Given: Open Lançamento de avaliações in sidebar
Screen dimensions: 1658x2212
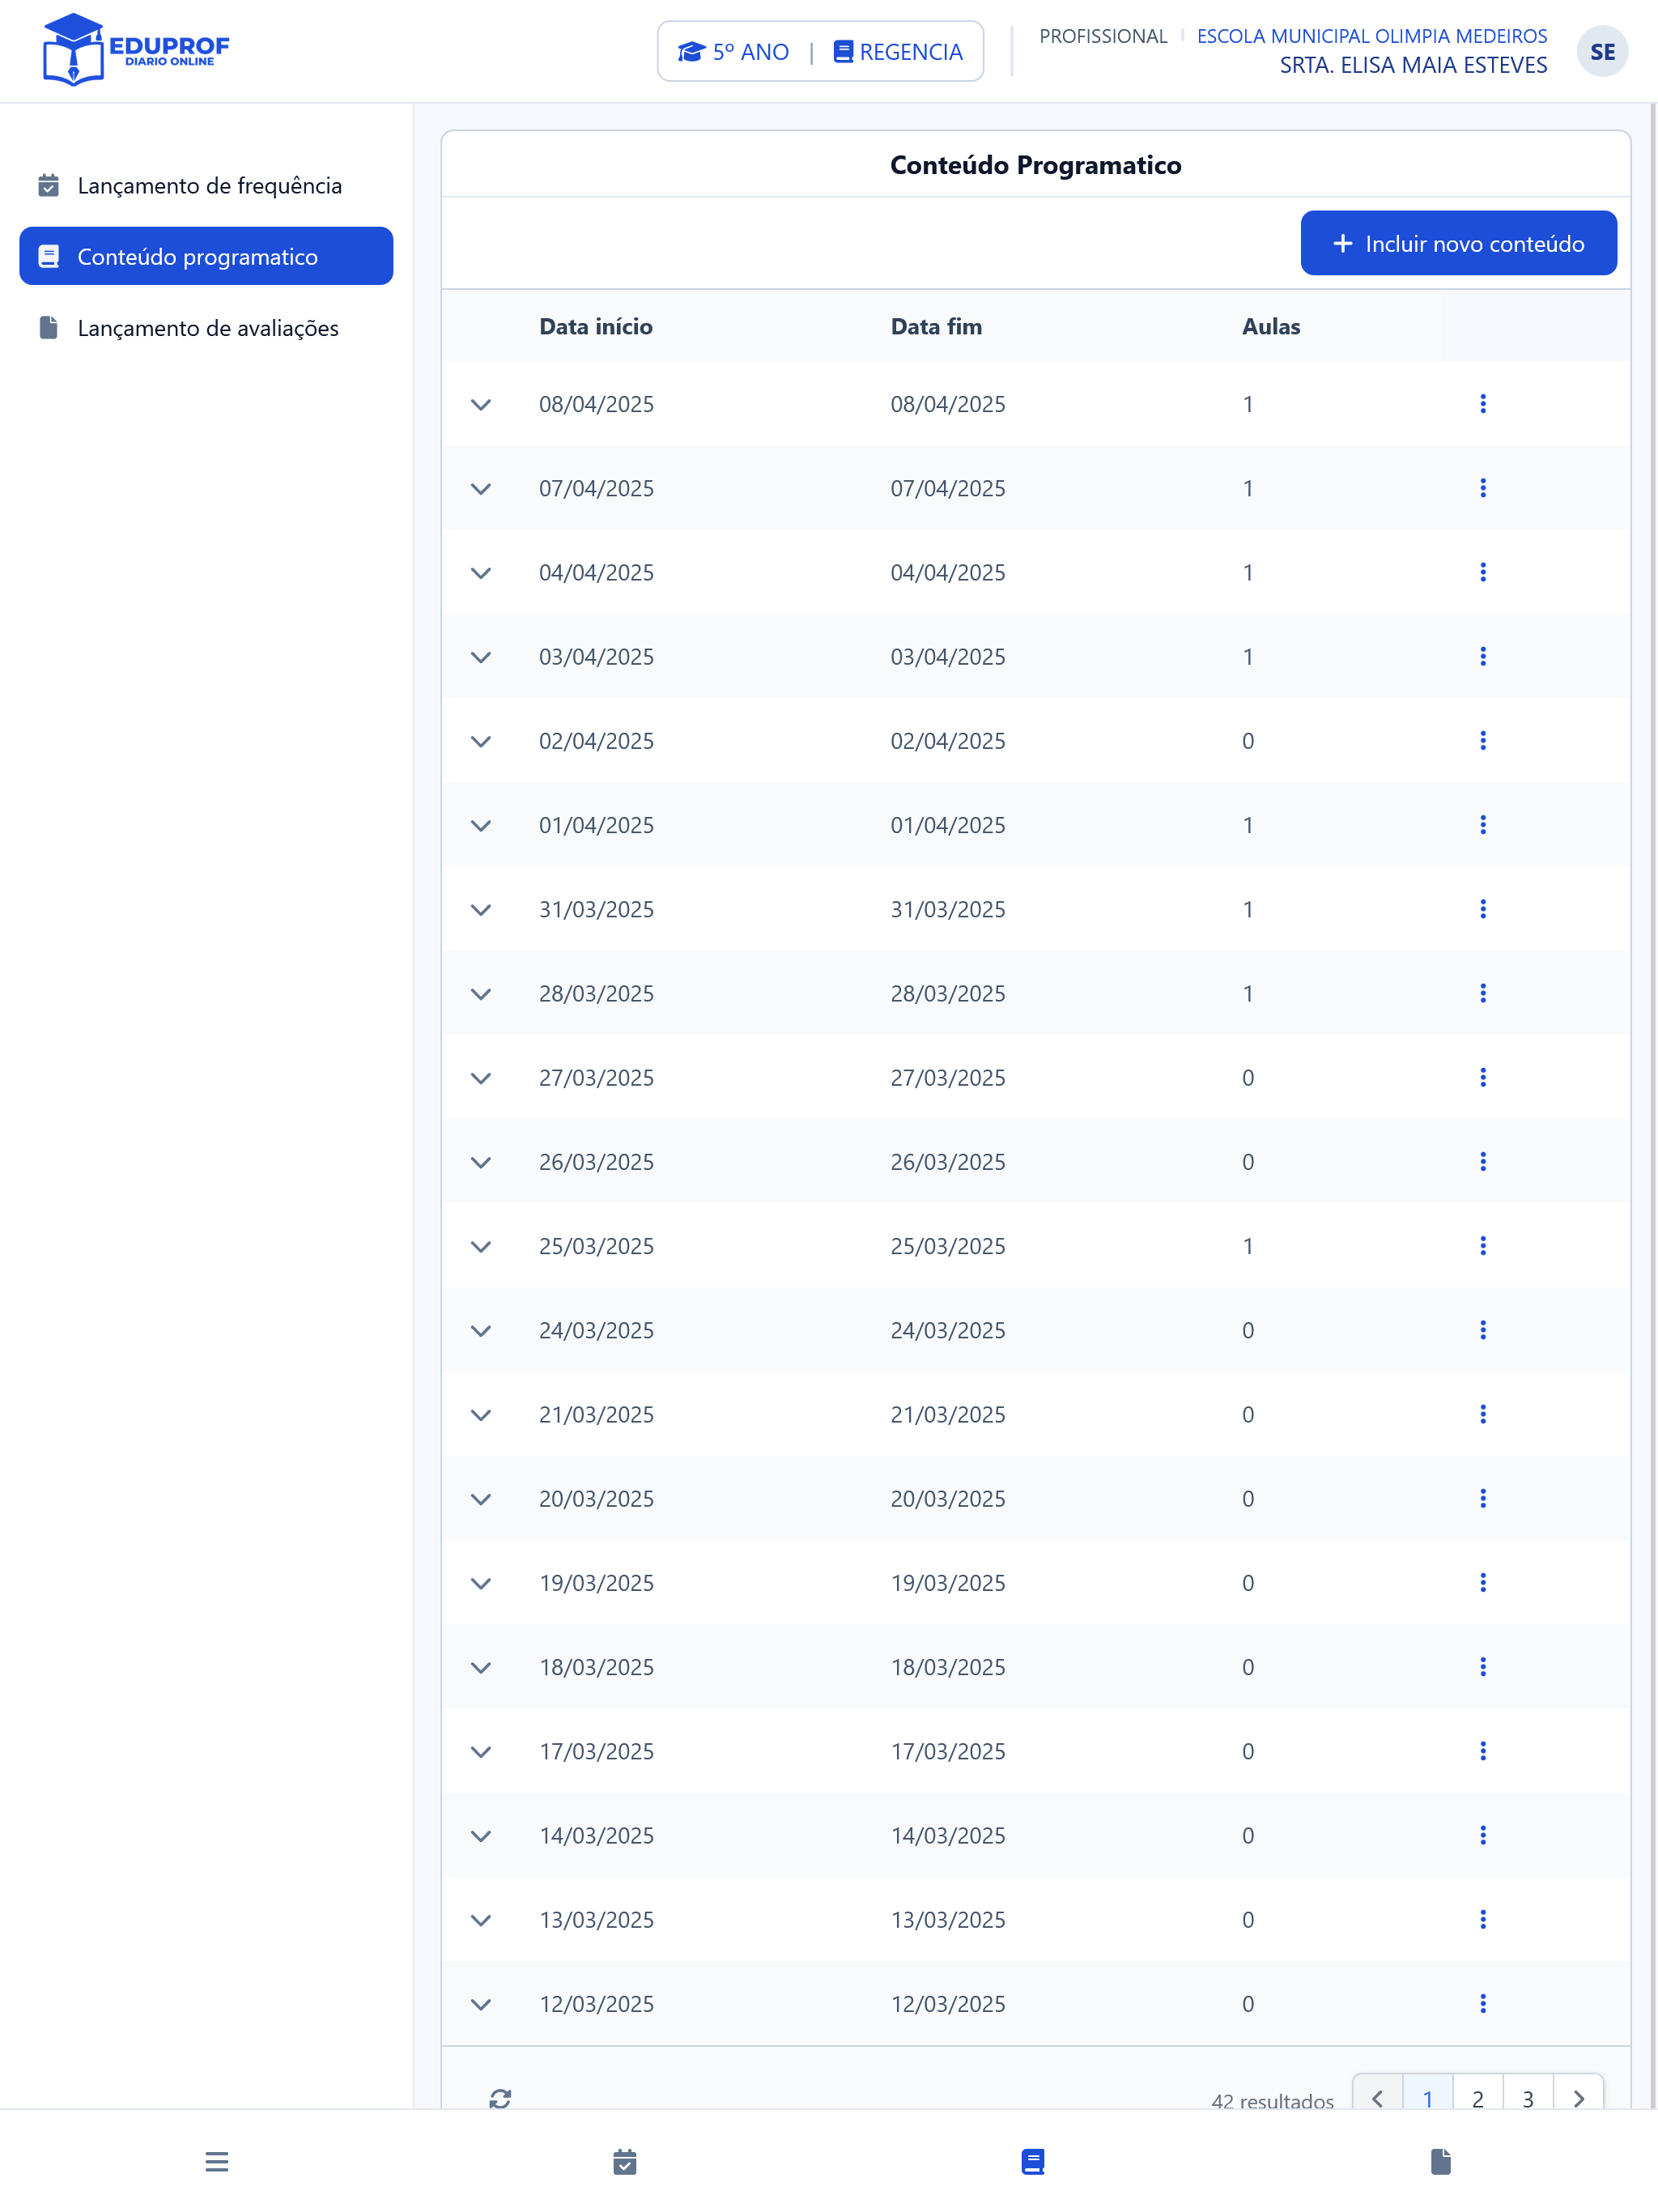Looking at the screenshot, I should click(206, 328).
